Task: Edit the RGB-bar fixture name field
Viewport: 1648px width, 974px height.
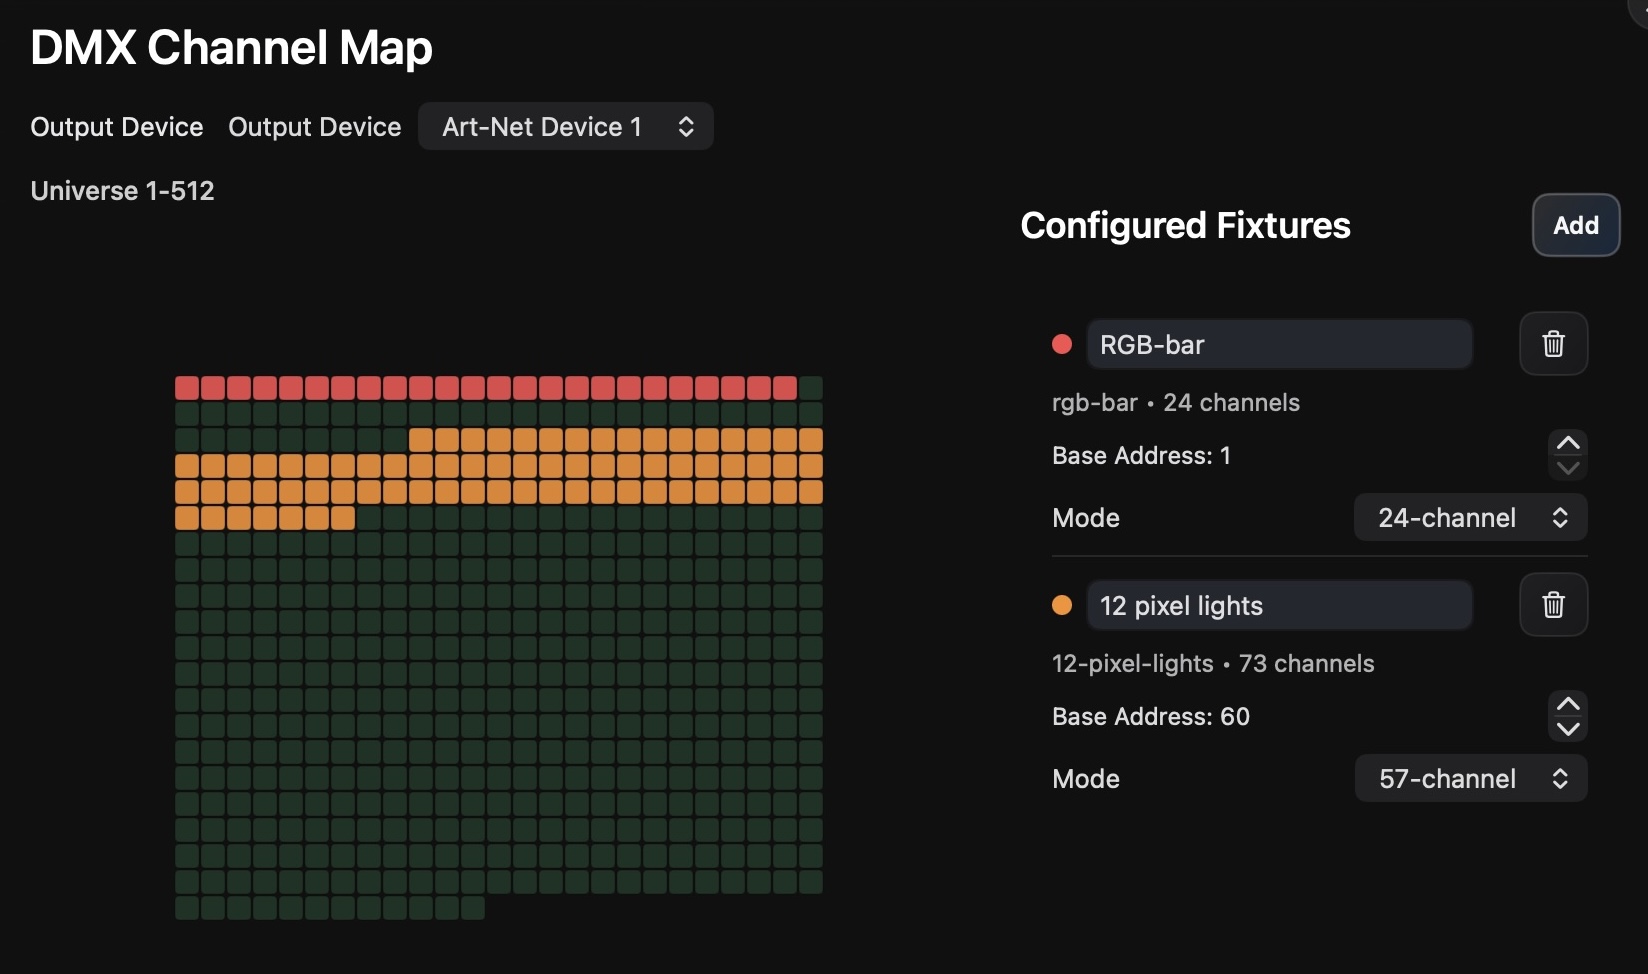Action: [x=1279, y=344]
